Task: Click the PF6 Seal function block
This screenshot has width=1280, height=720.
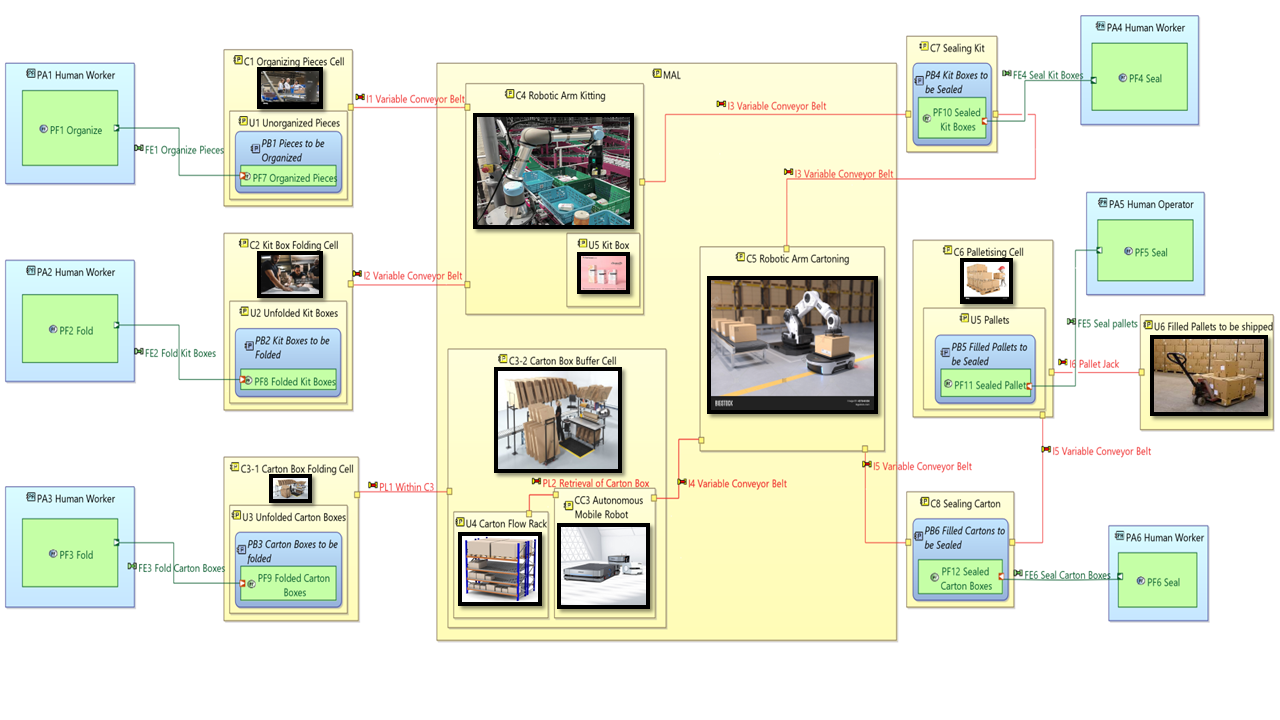Action: tap(1157, 581)
